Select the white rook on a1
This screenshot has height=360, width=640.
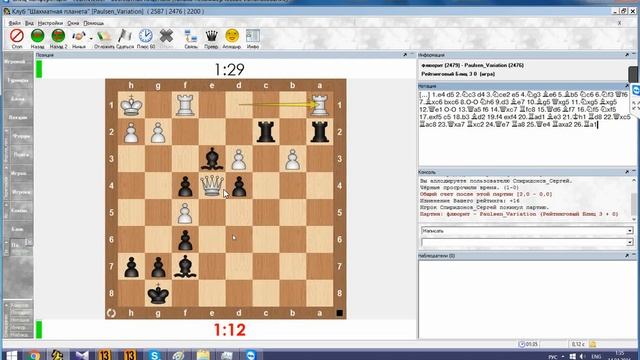click(320, 105)
